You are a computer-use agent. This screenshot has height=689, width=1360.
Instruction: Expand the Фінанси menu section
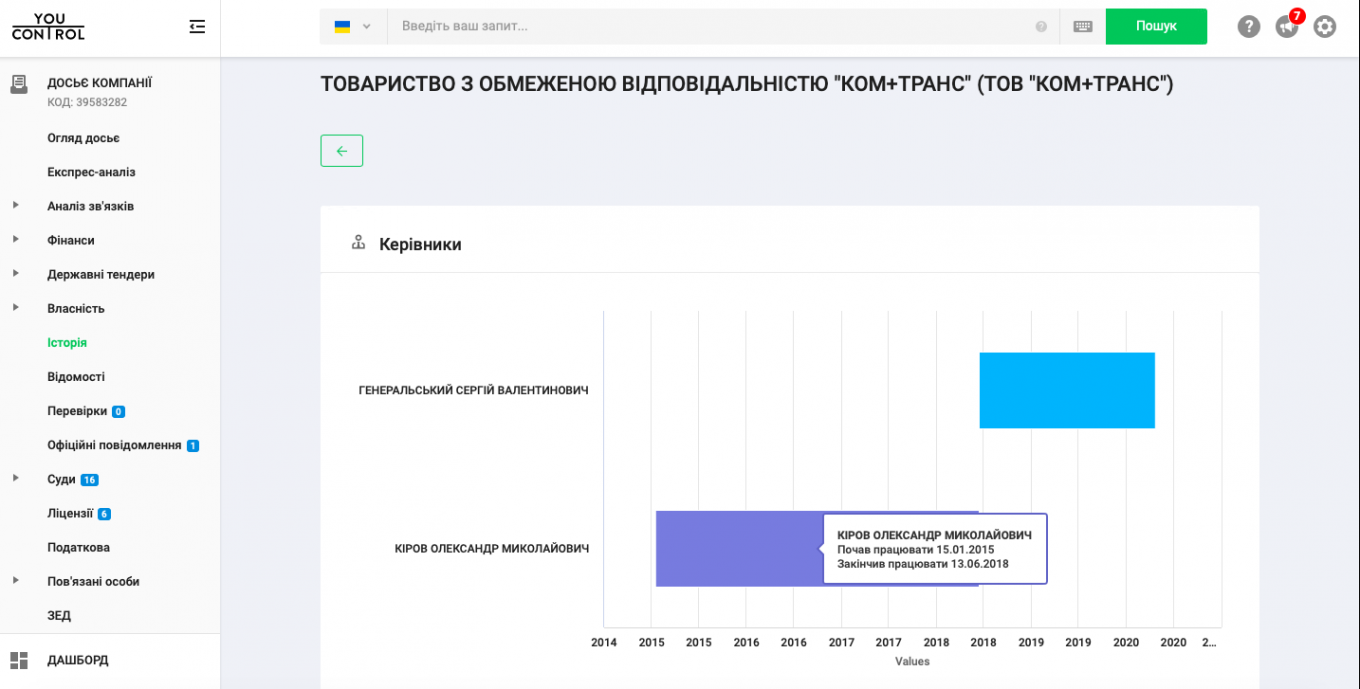point(16,240)
